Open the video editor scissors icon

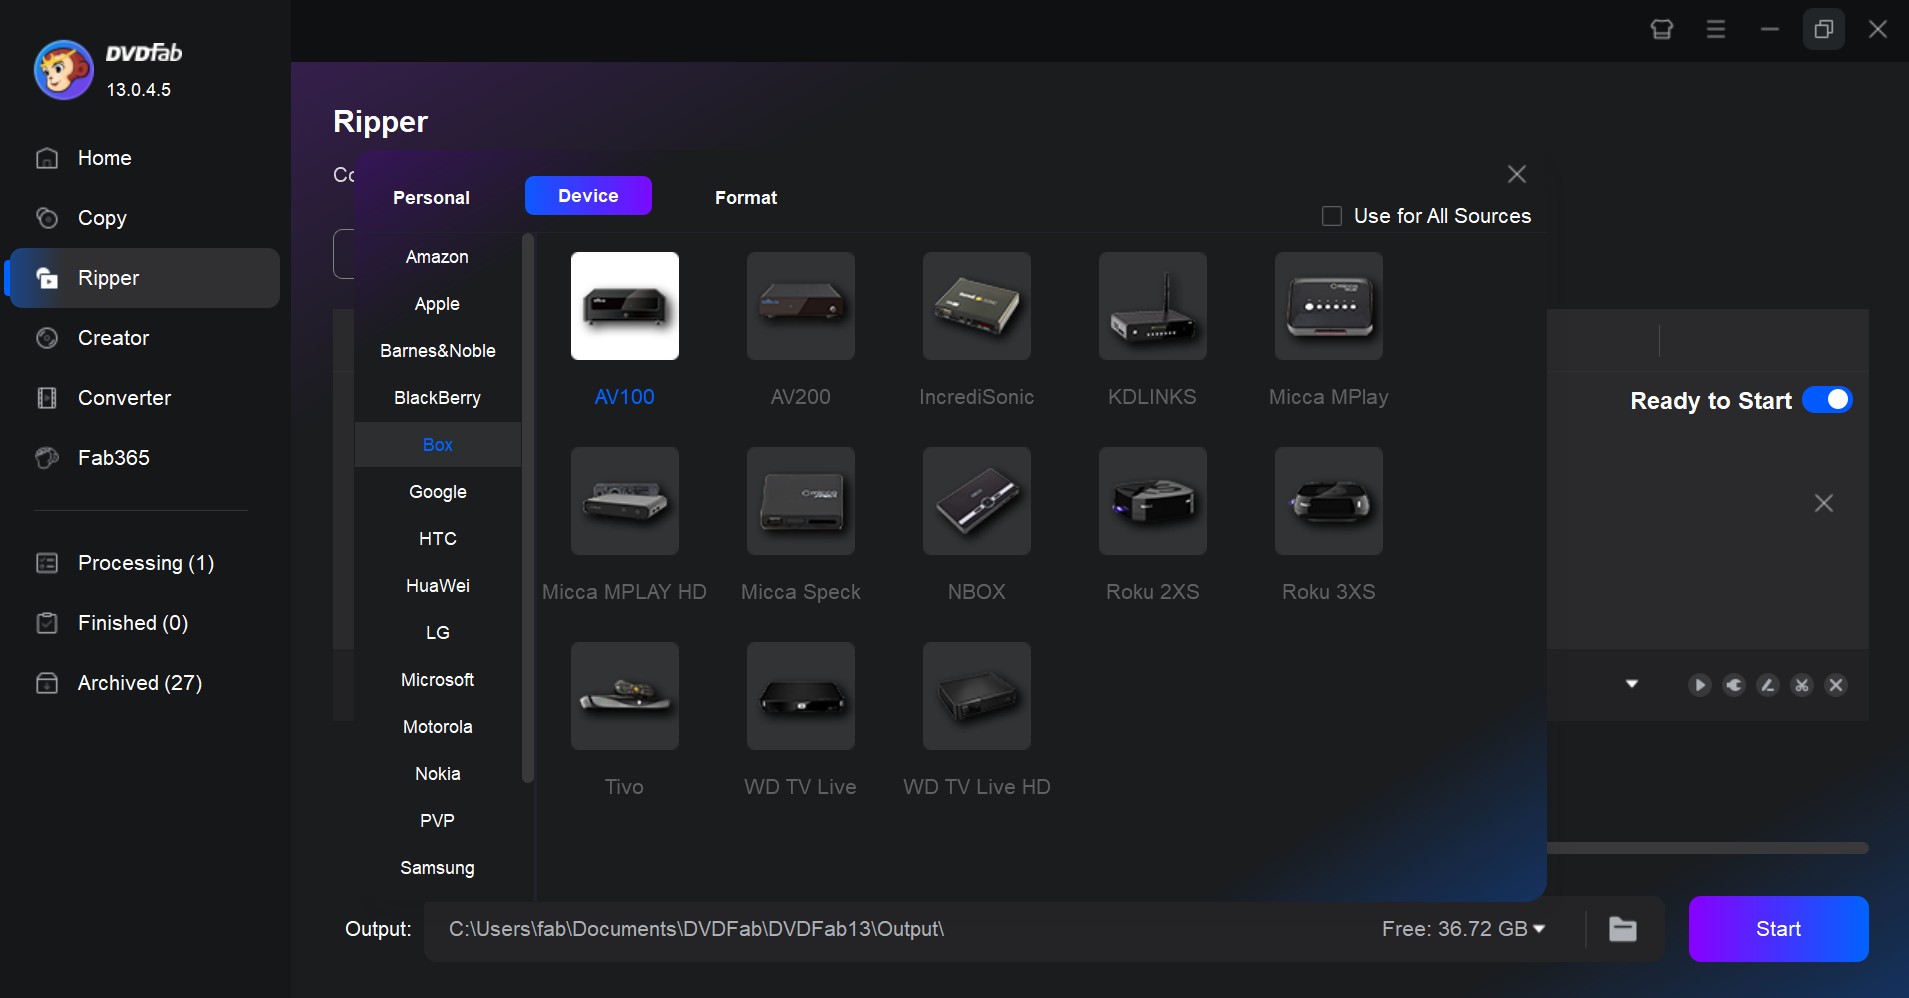1801,685
